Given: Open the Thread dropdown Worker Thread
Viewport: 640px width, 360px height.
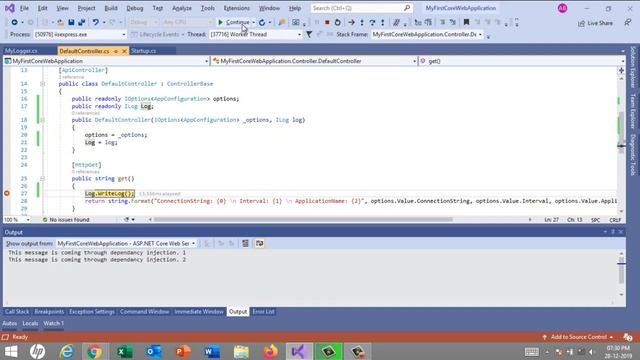Looking at the screenshot, I should [x=256, y=34].
